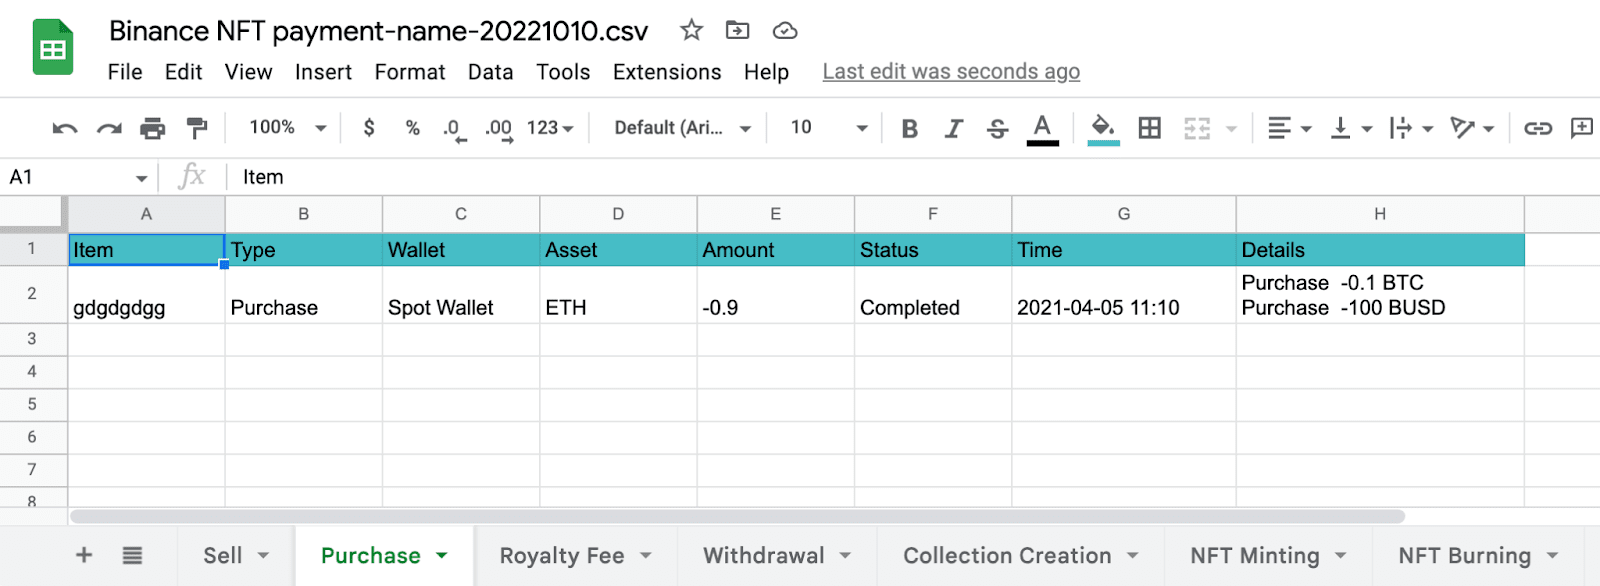Image resolution: width=1600 pixels, height=586 pixels.
Task: Insert a comment
Action: click(1582, 128)
